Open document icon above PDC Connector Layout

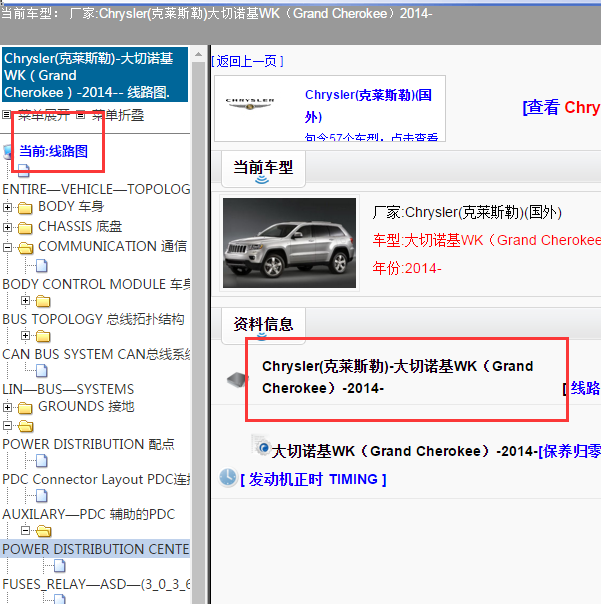(42, 460)
